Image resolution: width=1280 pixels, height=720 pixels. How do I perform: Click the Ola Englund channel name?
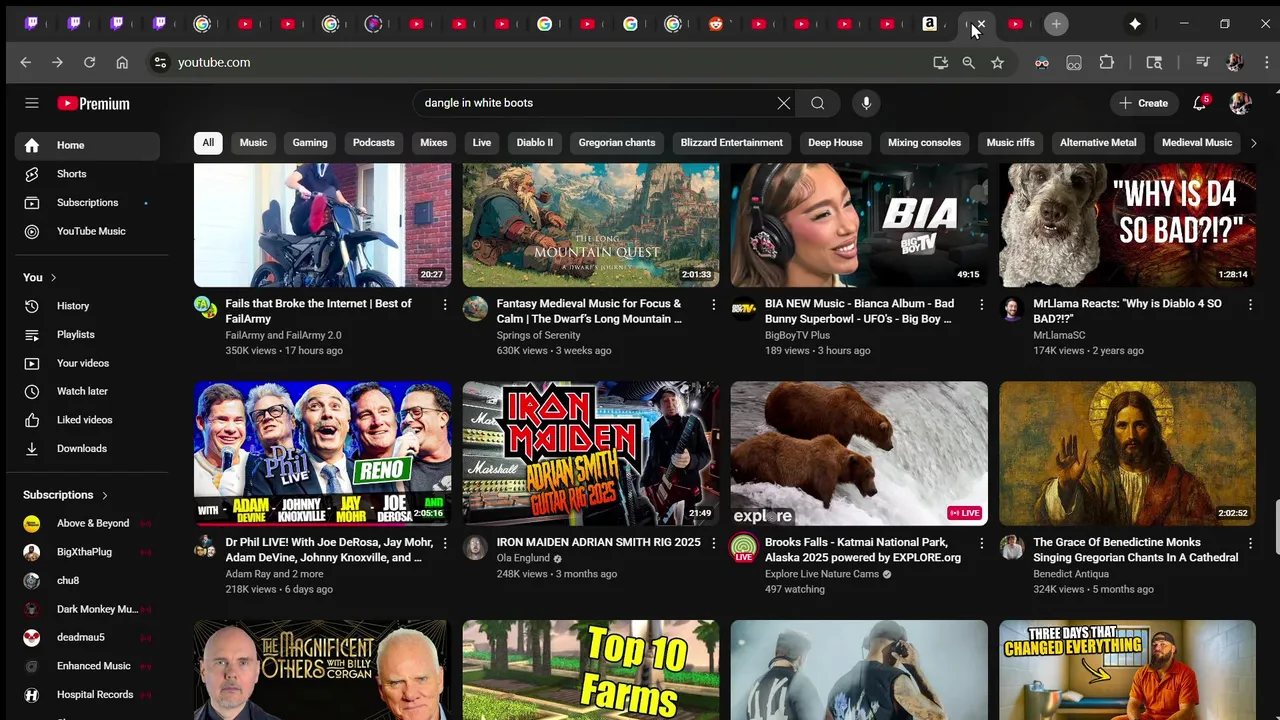tap(523, 558)
